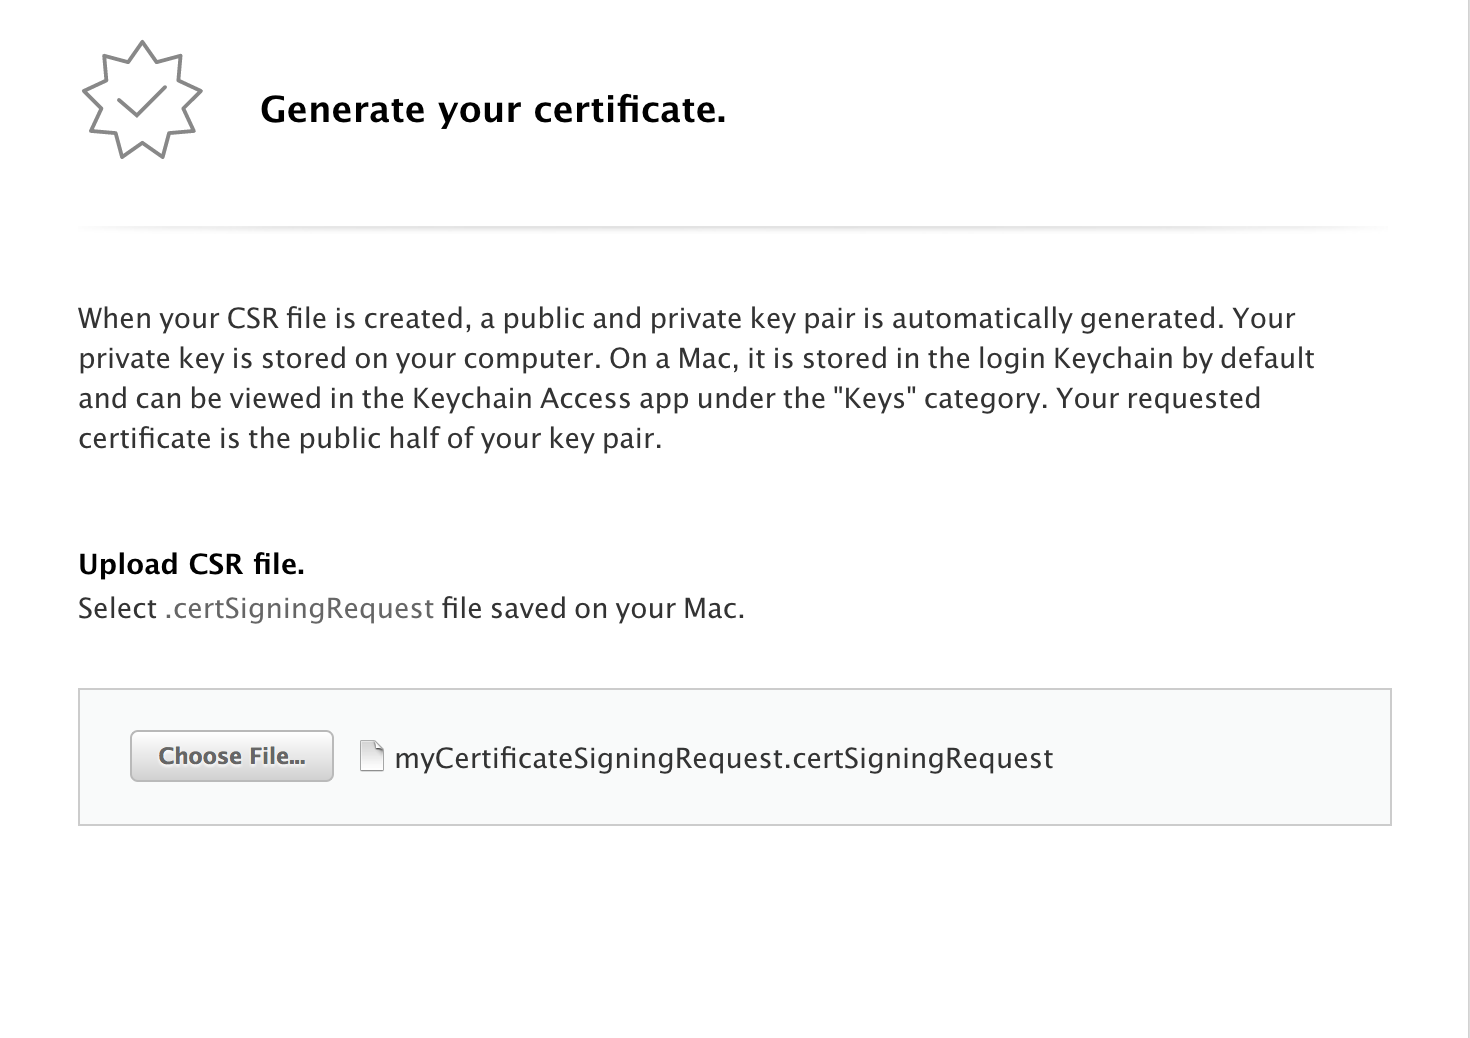
Task: Click the "Generate your certificate." heading
Action: 492,109
